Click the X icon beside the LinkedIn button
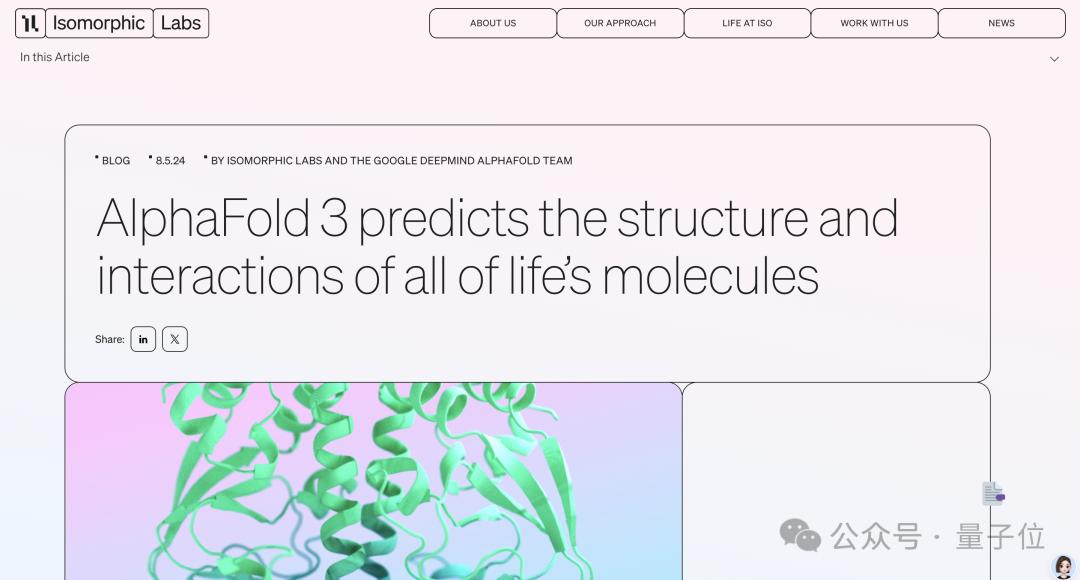Viewport: 1080px width, 580px height. 175,338
